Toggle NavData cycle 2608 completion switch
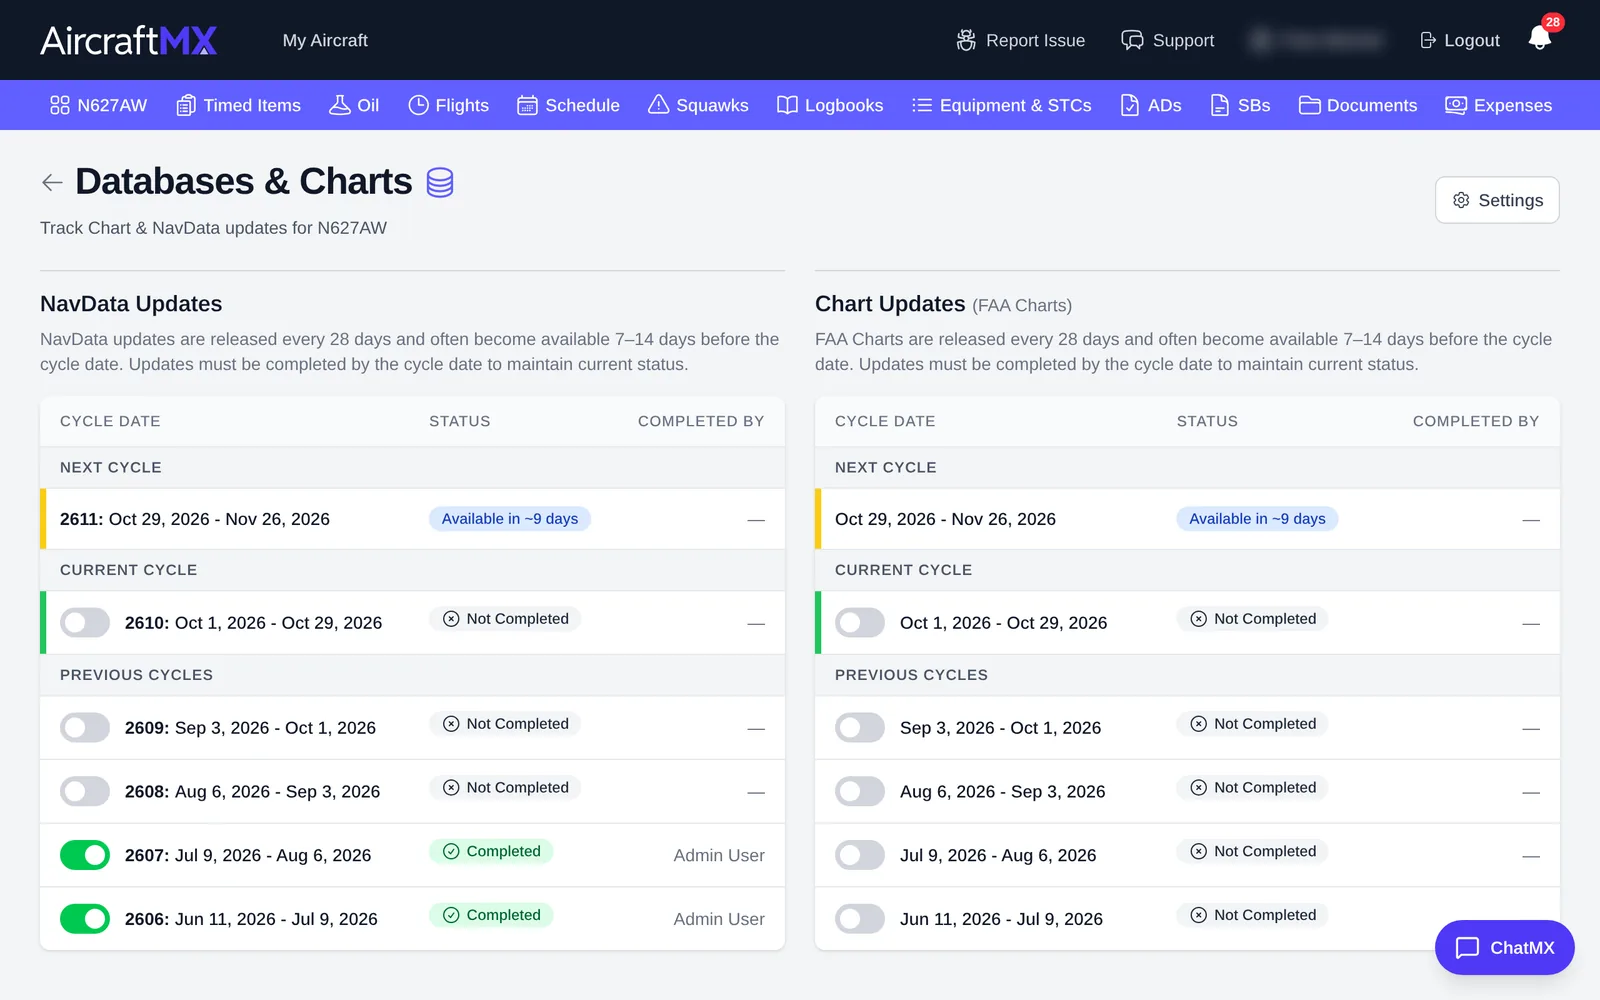The width and height of the screenshot is (1600, 1000). pos(85,792)
